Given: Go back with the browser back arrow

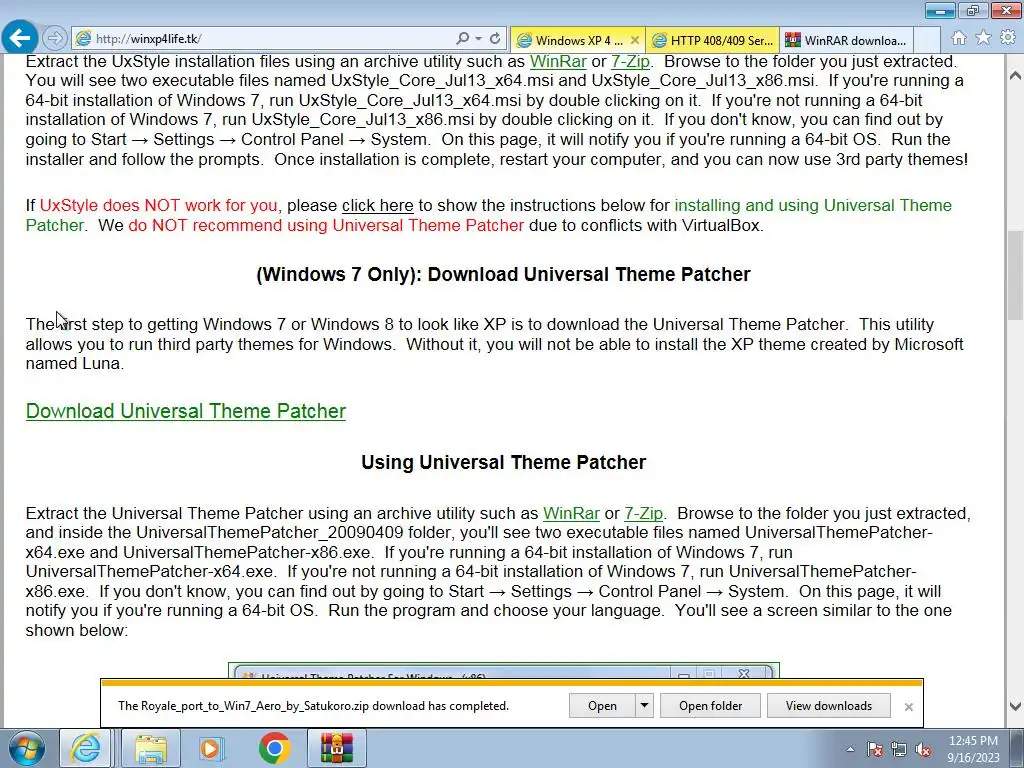Looking at the screenshot, I should point(20,38).
